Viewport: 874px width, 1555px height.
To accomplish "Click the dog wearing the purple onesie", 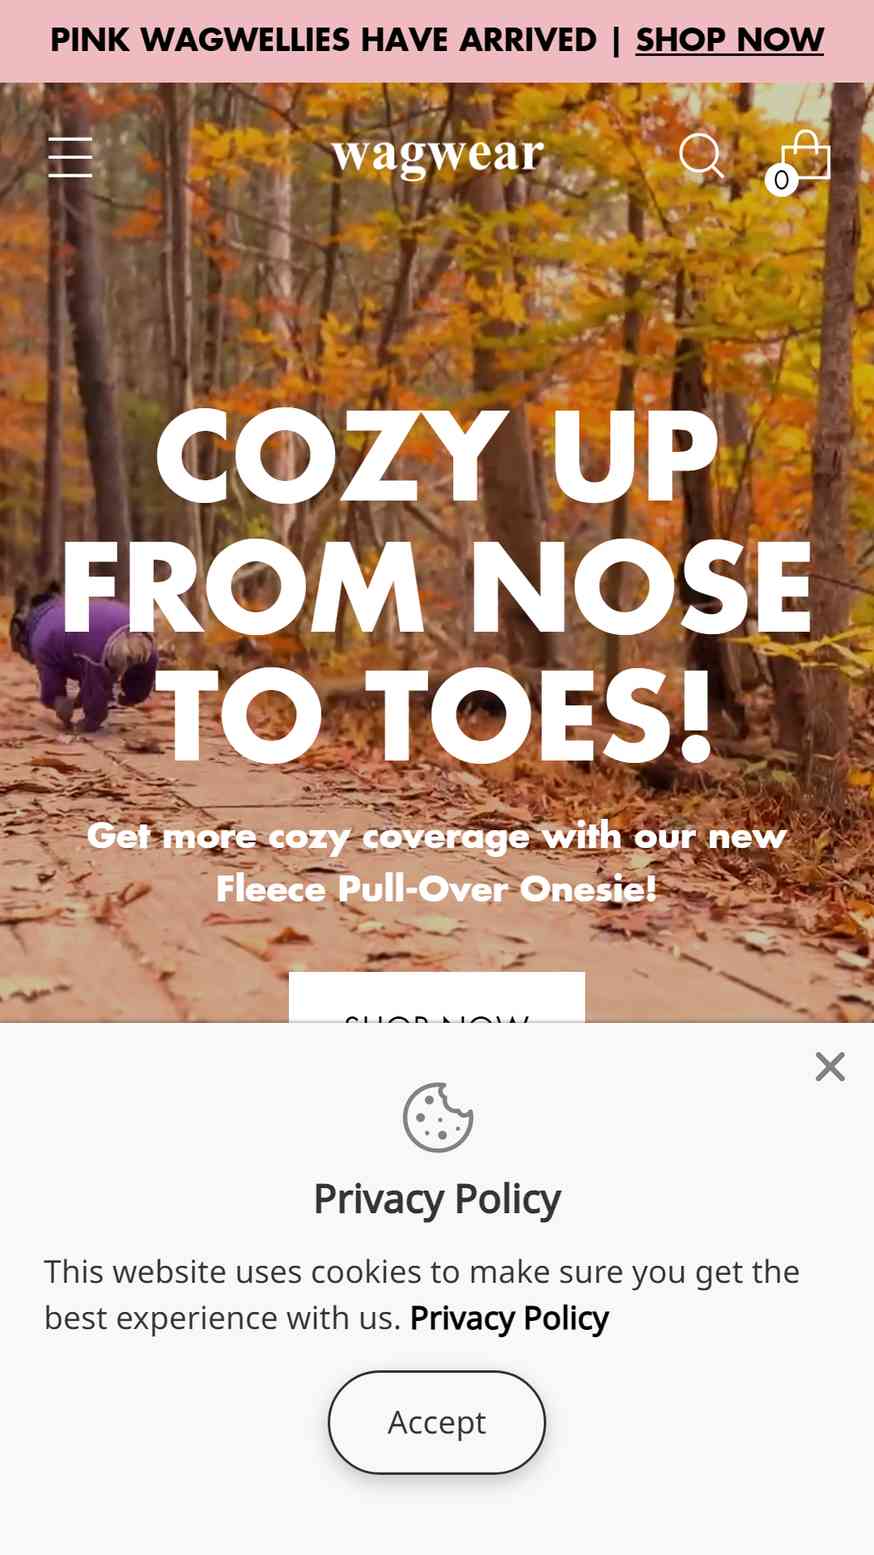I will (x=84, y=660).
